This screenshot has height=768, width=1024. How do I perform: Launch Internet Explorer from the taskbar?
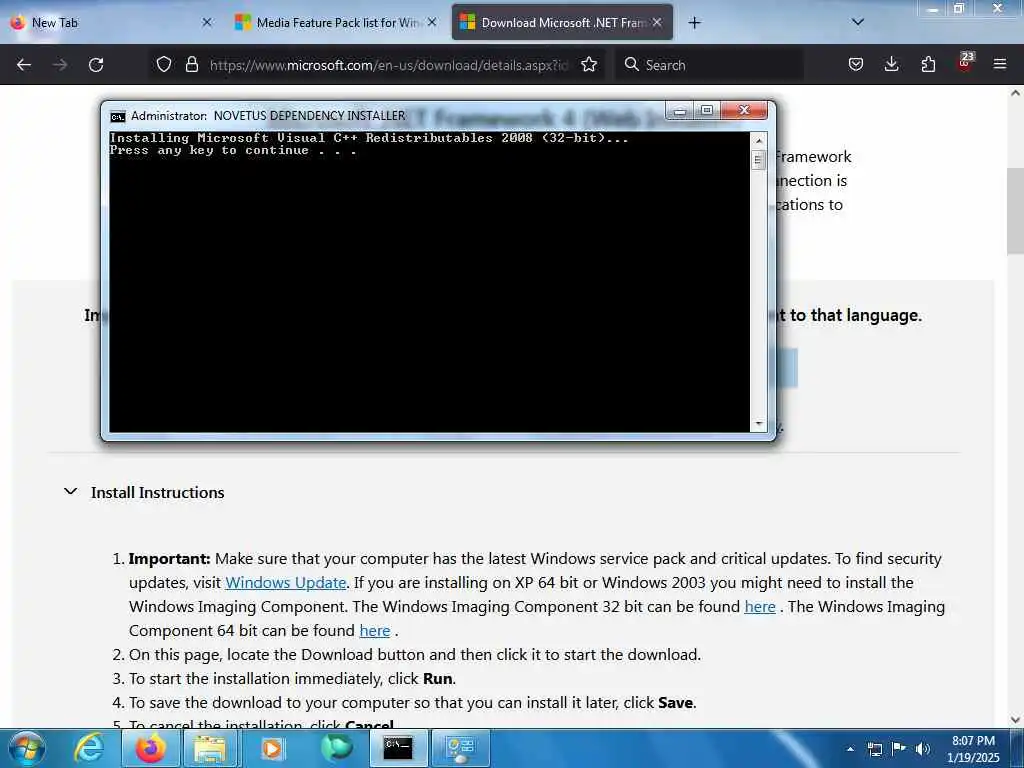(89, 748)
